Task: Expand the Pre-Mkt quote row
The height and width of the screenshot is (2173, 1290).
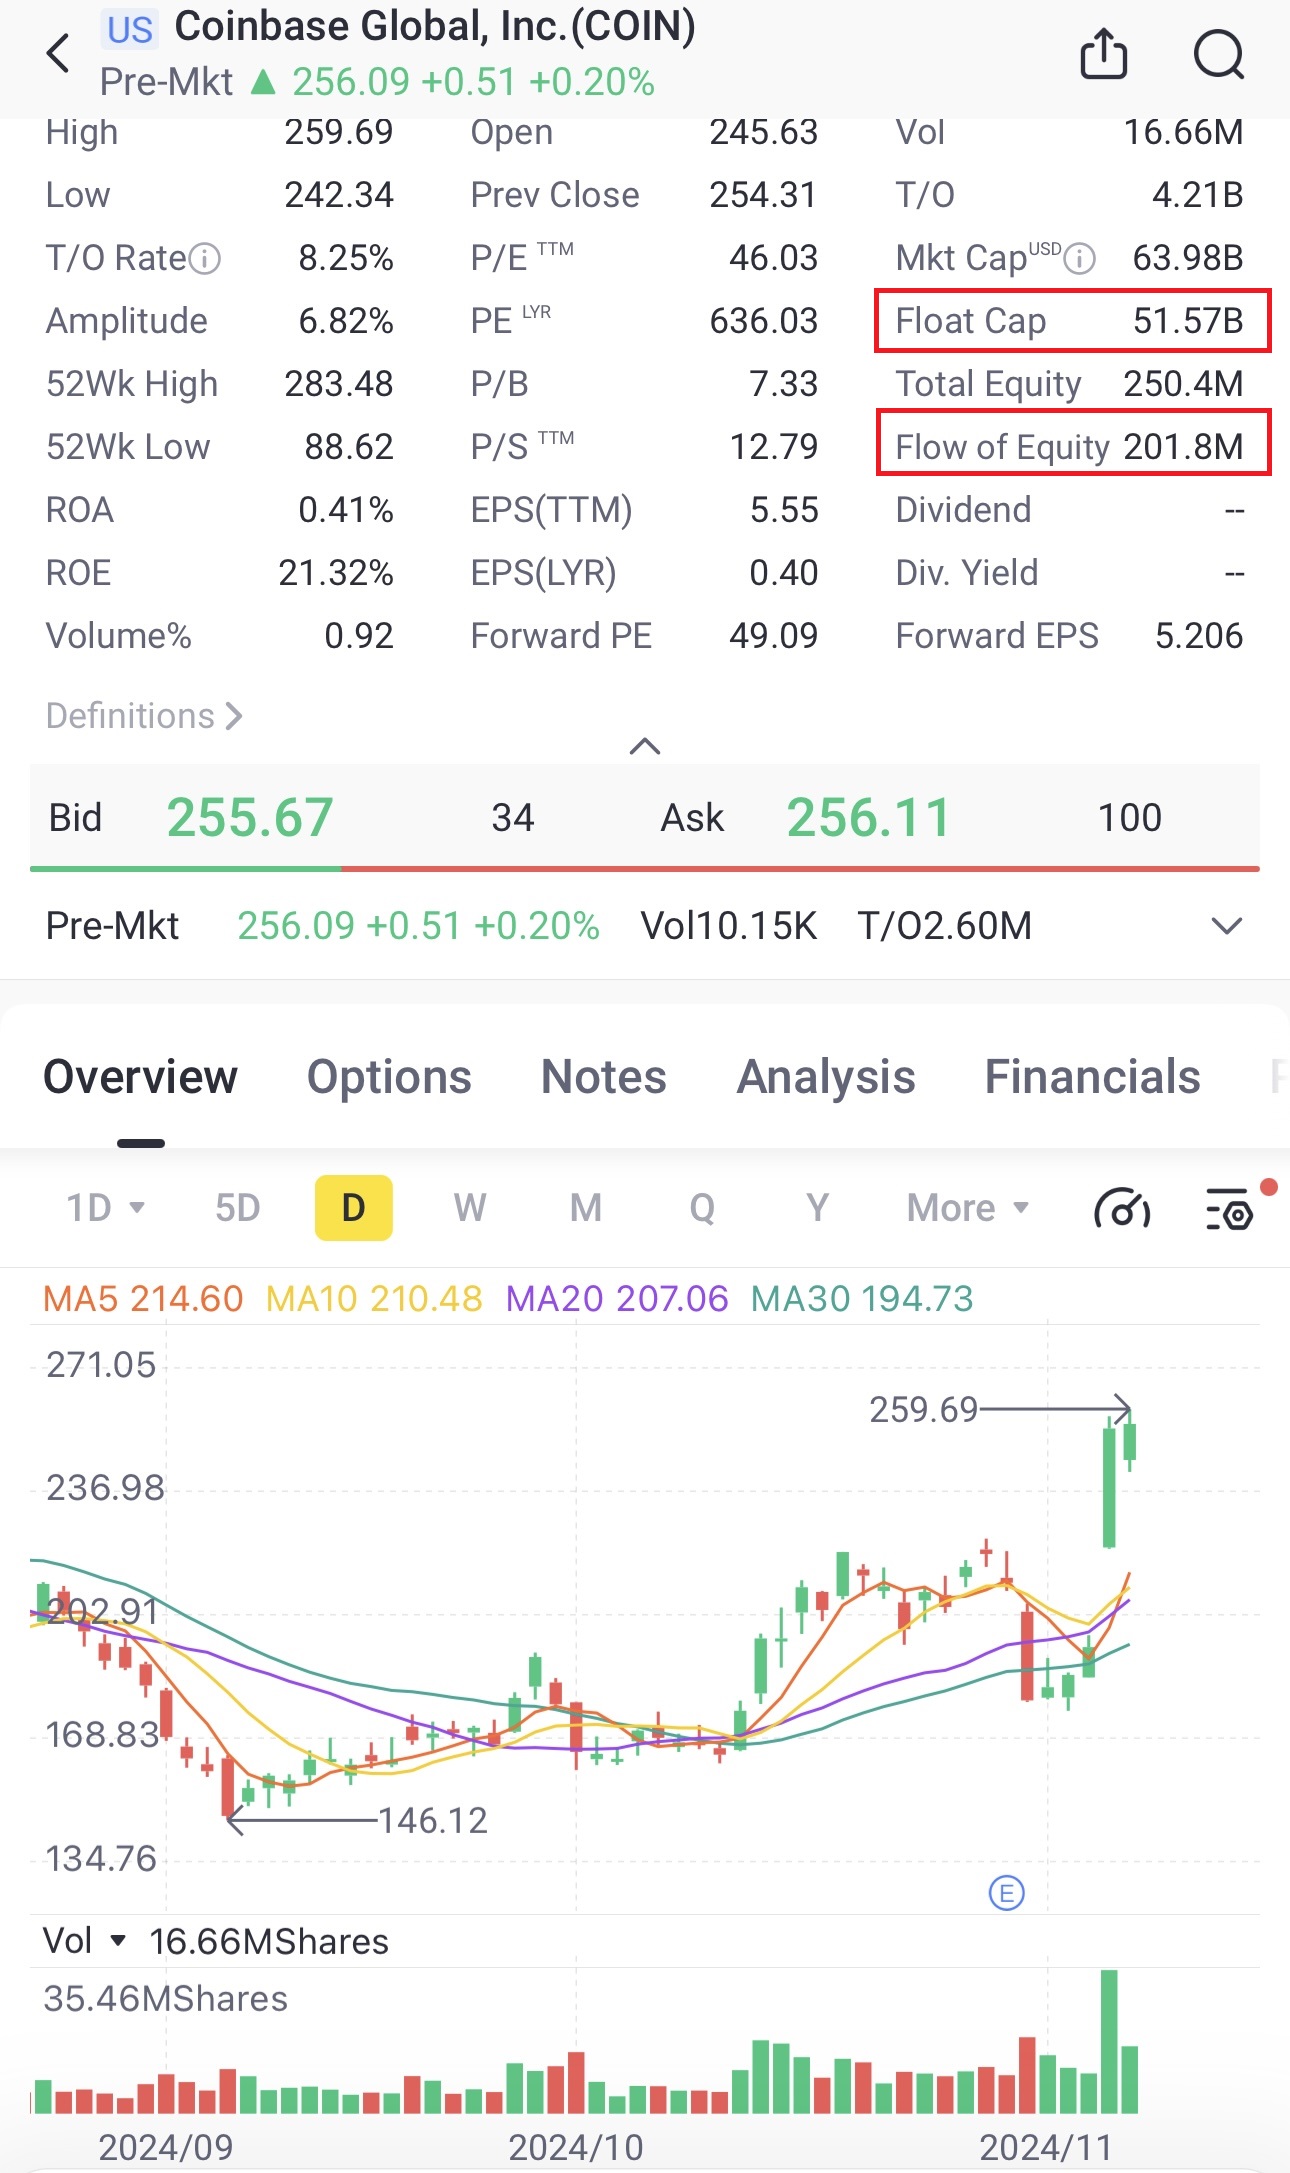Action: click(1227, 926)
